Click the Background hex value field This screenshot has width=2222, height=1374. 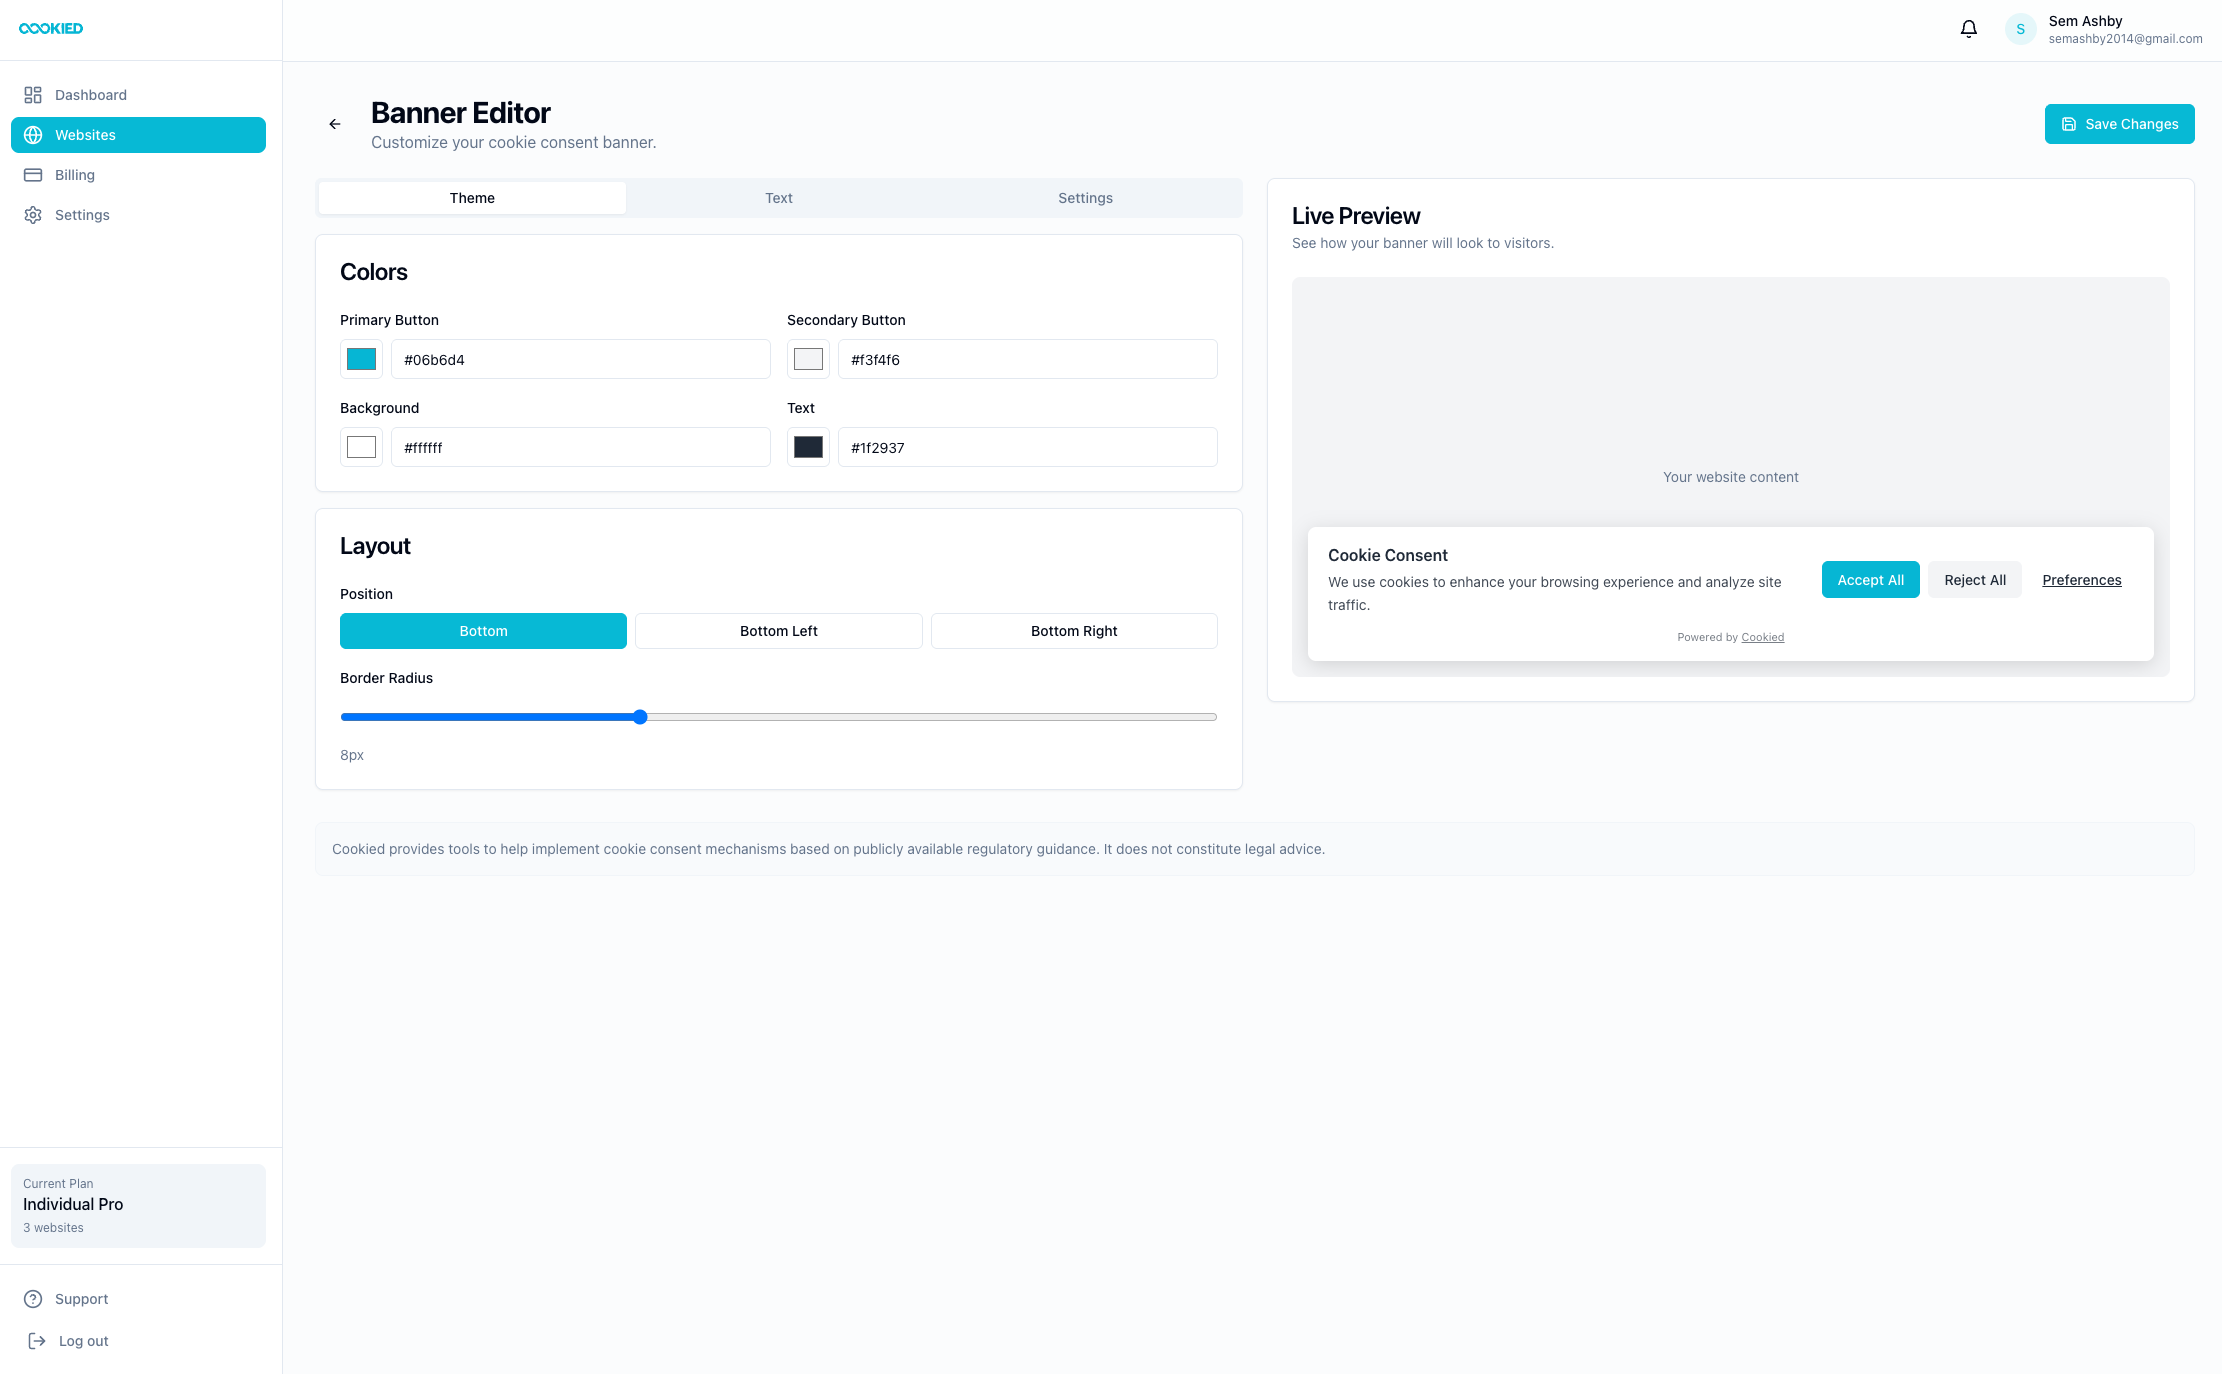click(x=580, y=447)
